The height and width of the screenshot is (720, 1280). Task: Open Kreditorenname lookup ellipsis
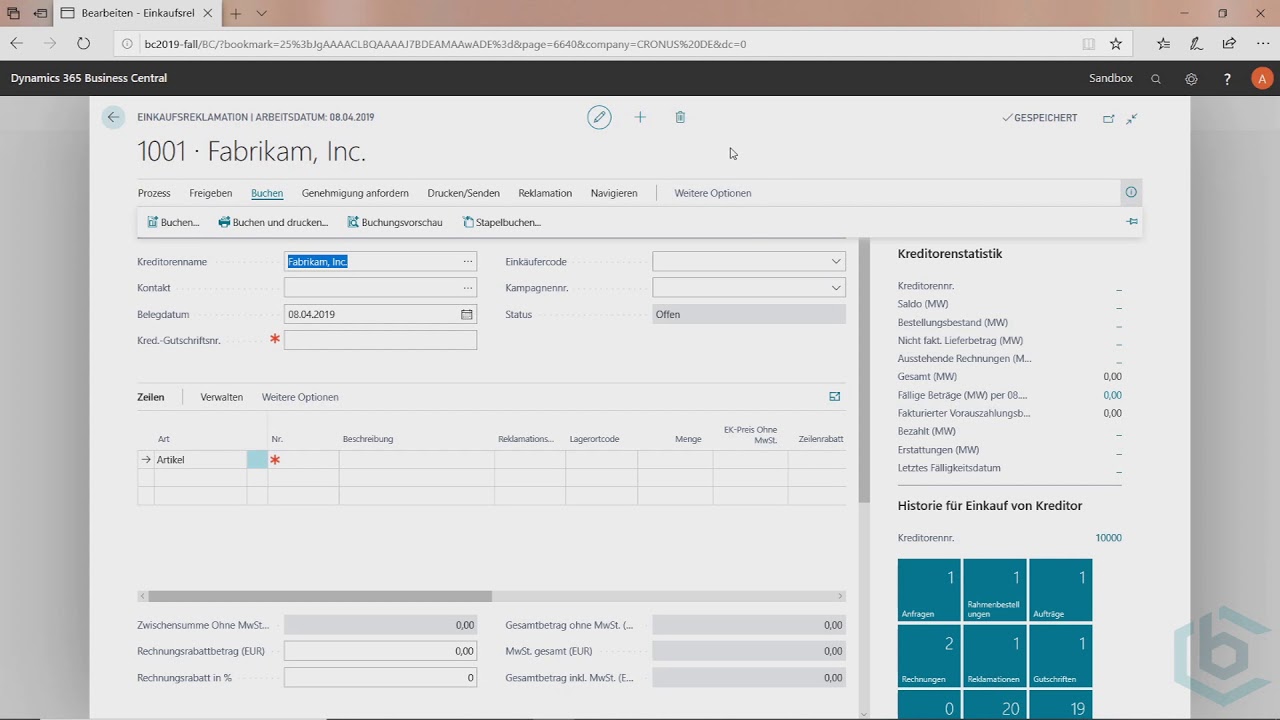click(467, 262)
